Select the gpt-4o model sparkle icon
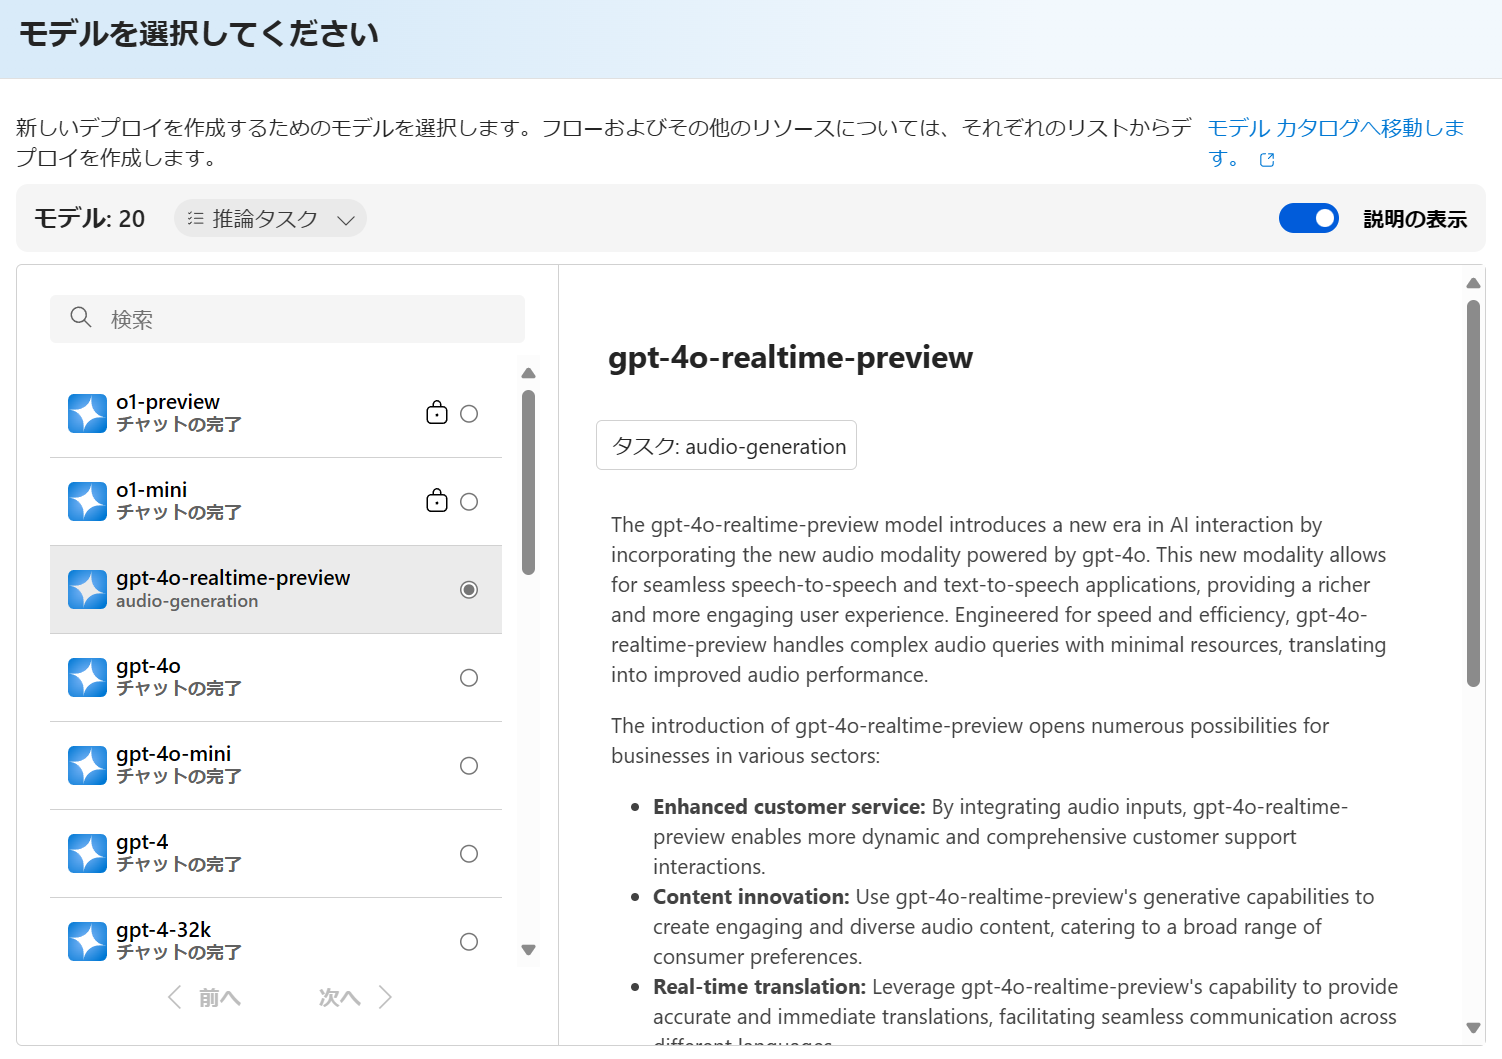This screenshot has height=1059, width=1502. (87, 677)
